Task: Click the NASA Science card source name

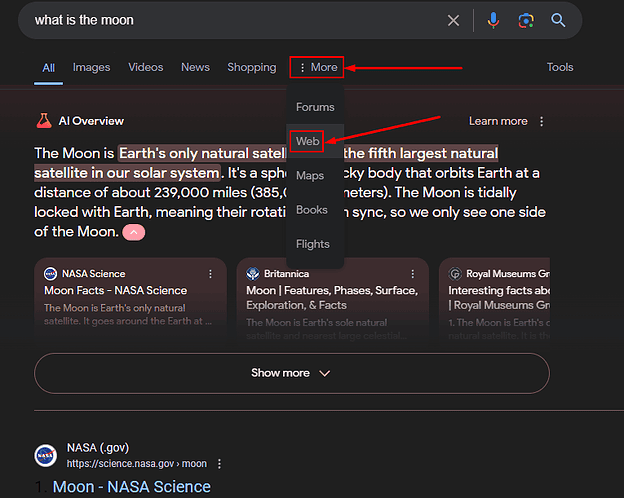Action: pyautogui.click(x=94, y=274)
